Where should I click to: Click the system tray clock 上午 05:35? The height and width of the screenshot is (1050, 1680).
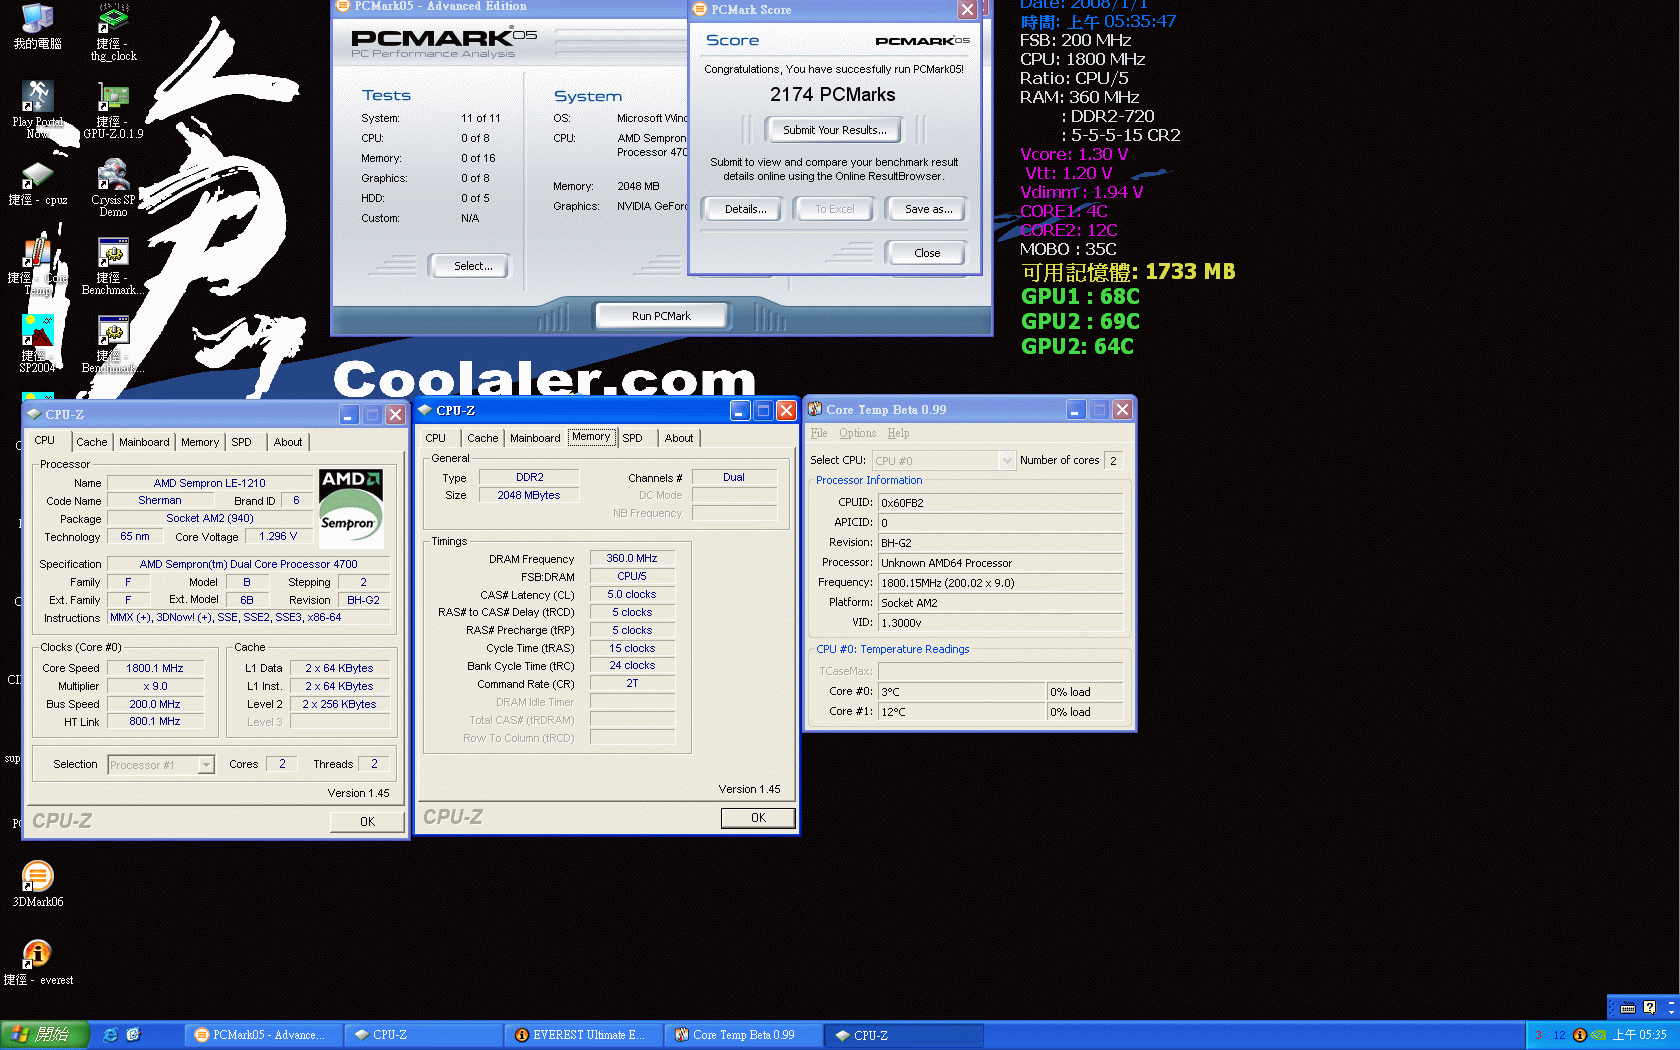[x=1640, y=1035]
